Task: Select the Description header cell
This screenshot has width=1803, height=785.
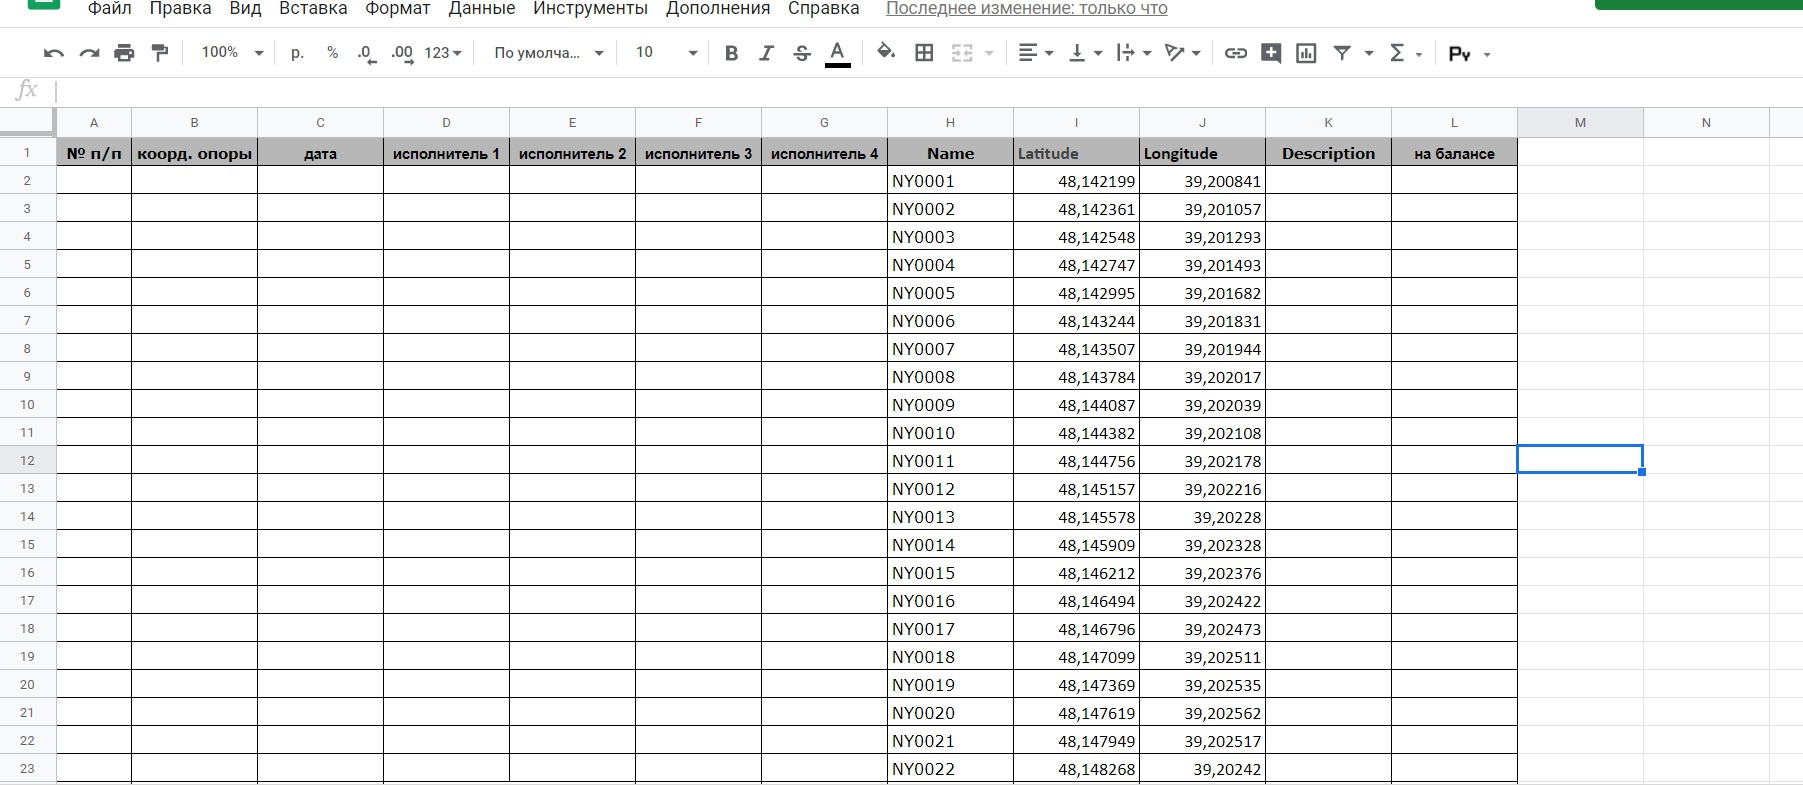Action: pyautogui.click(x=1328, y=153)
